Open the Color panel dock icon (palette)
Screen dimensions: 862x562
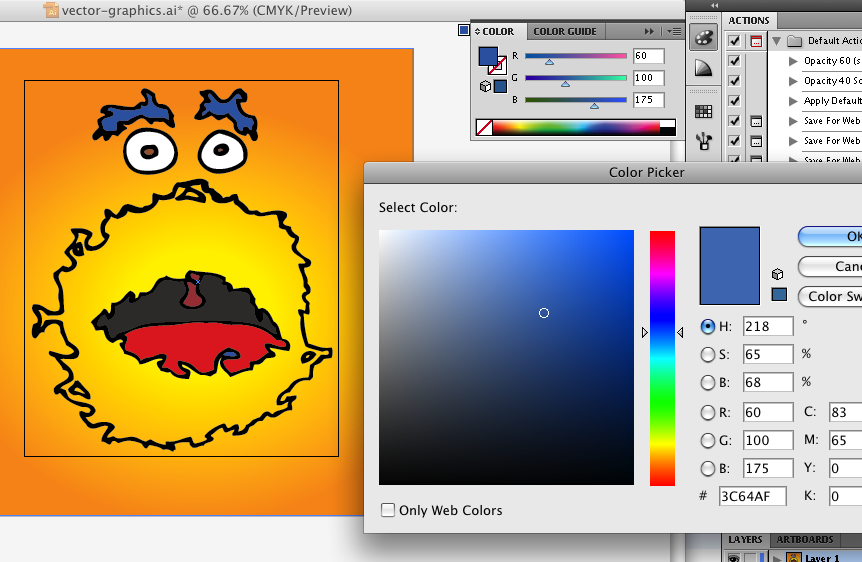pos(703,38)
